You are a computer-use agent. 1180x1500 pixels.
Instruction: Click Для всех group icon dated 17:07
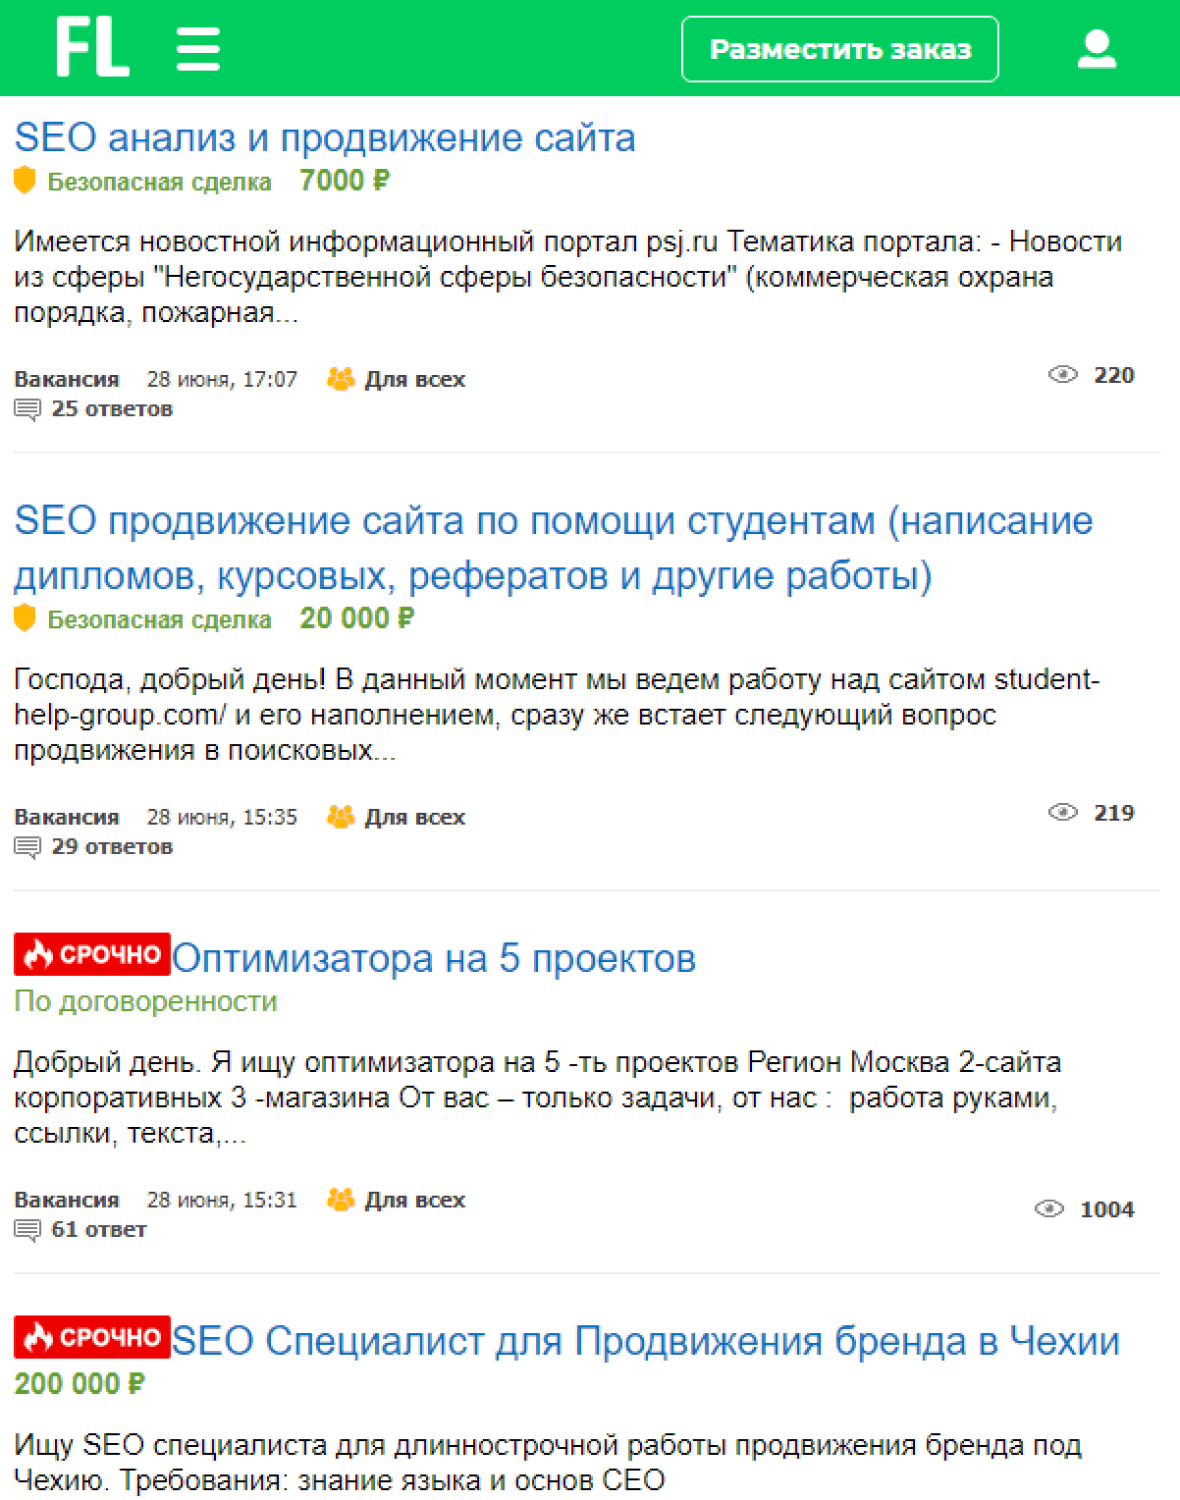point(341,379)
